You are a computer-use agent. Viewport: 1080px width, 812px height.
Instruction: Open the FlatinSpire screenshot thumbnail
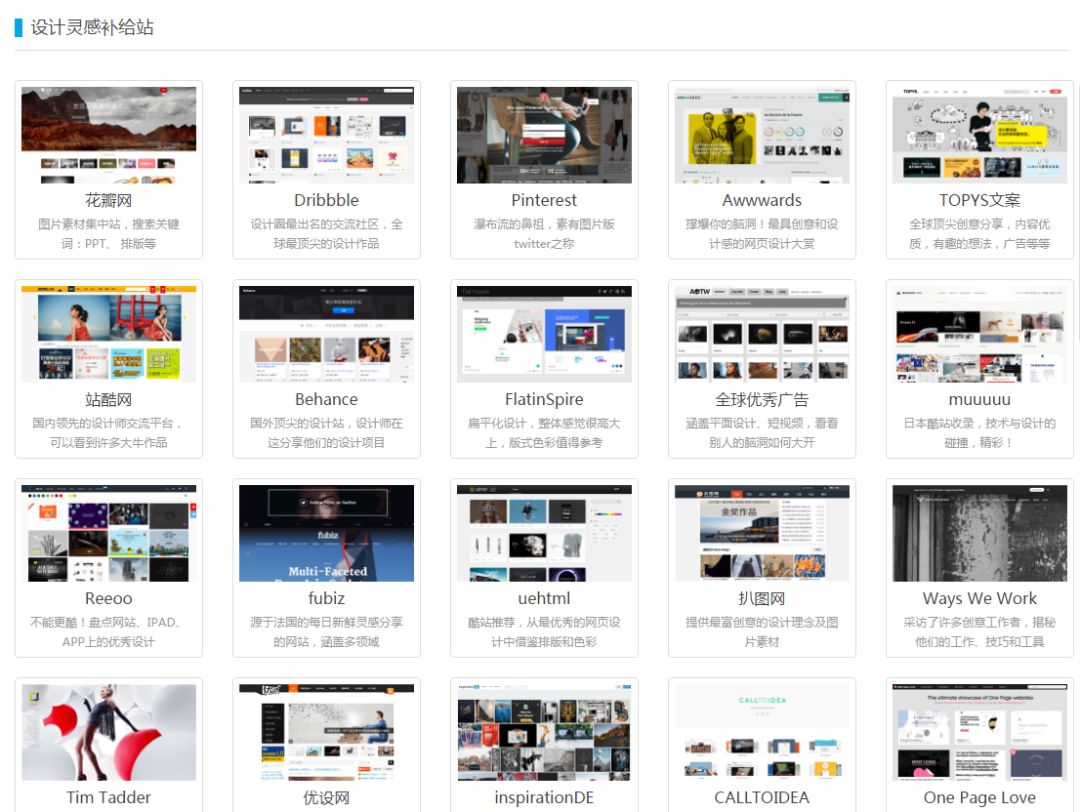tap(544, 334)
